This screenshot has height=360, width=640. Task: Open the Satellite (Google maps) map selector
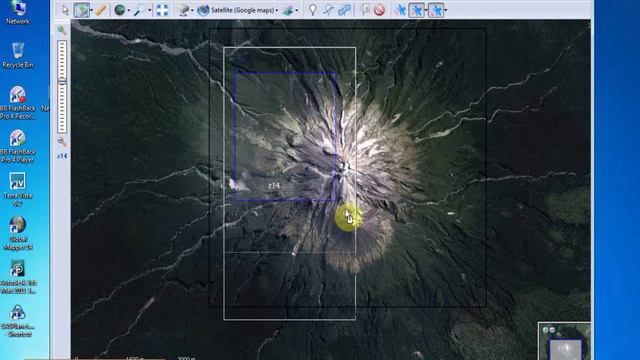tap(238, 10)
